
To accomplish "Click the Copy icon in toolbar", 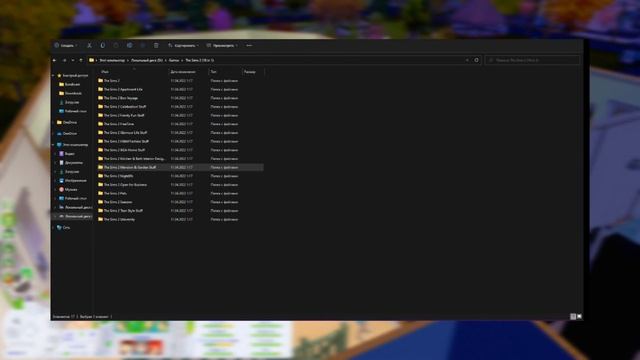I will (x=102, y=45).
